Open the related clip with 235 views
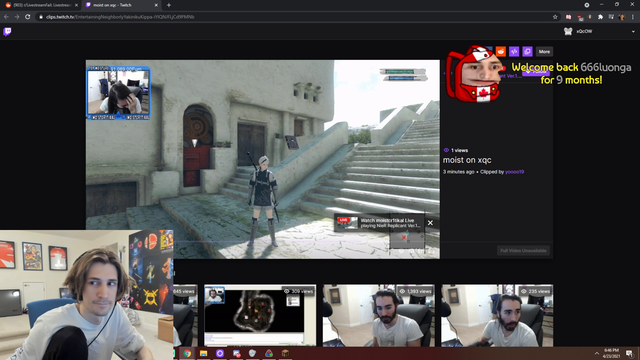 (x=497, y=315)
